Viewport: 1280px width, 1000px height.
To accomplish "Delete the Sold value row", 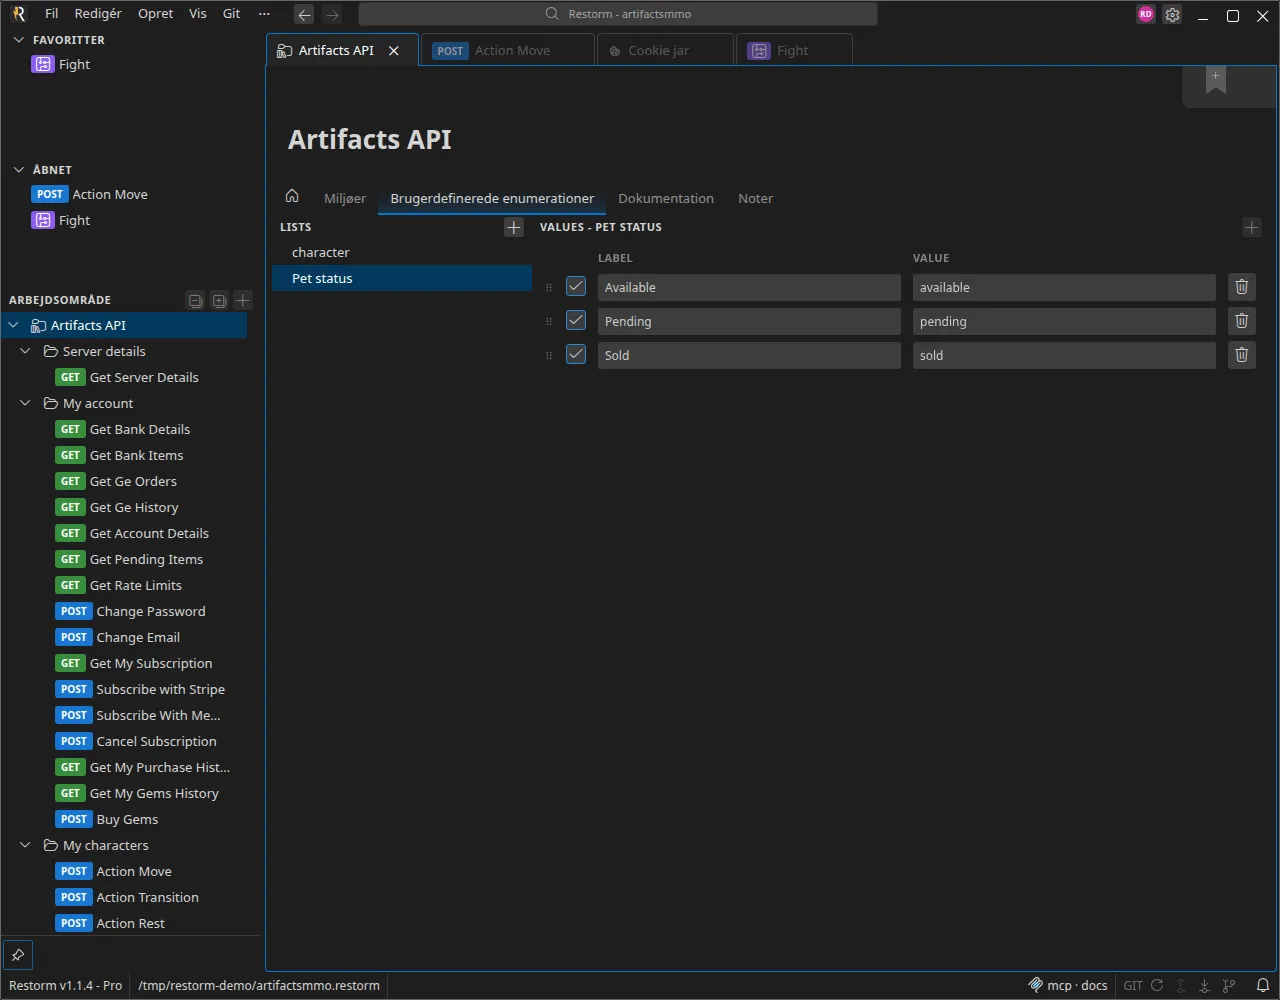I will pyautogui.click(x=1241, y=355).
